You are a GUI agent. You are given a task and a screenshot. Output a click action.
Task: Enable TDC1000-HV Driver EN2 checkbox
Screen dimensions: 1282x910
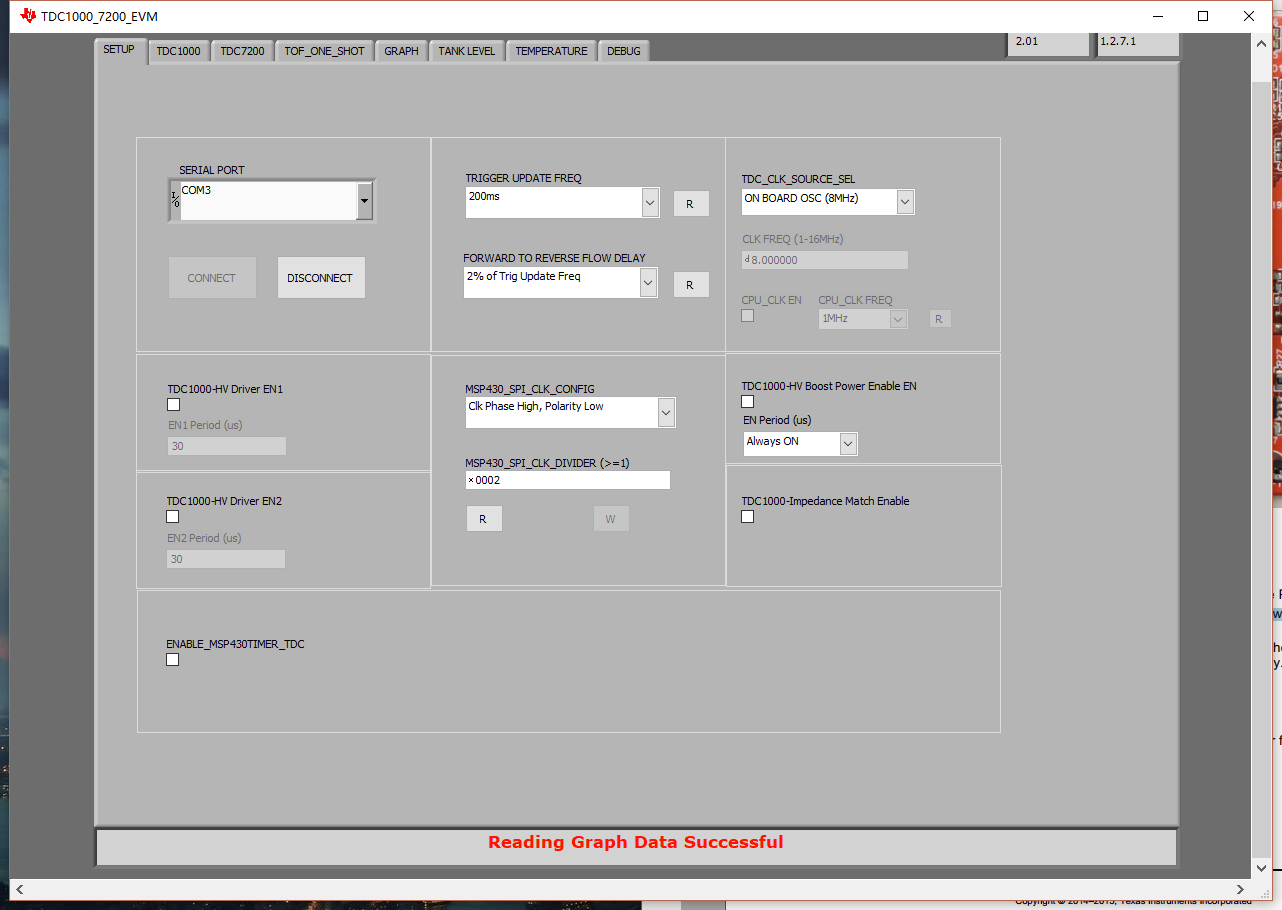click(x=173, y=517)
